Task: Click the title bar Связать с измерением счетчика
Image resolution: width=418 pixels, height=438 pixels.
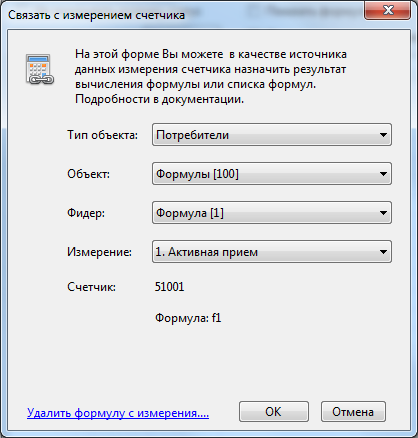Action: pyautogui.click(x=96, y=15)
